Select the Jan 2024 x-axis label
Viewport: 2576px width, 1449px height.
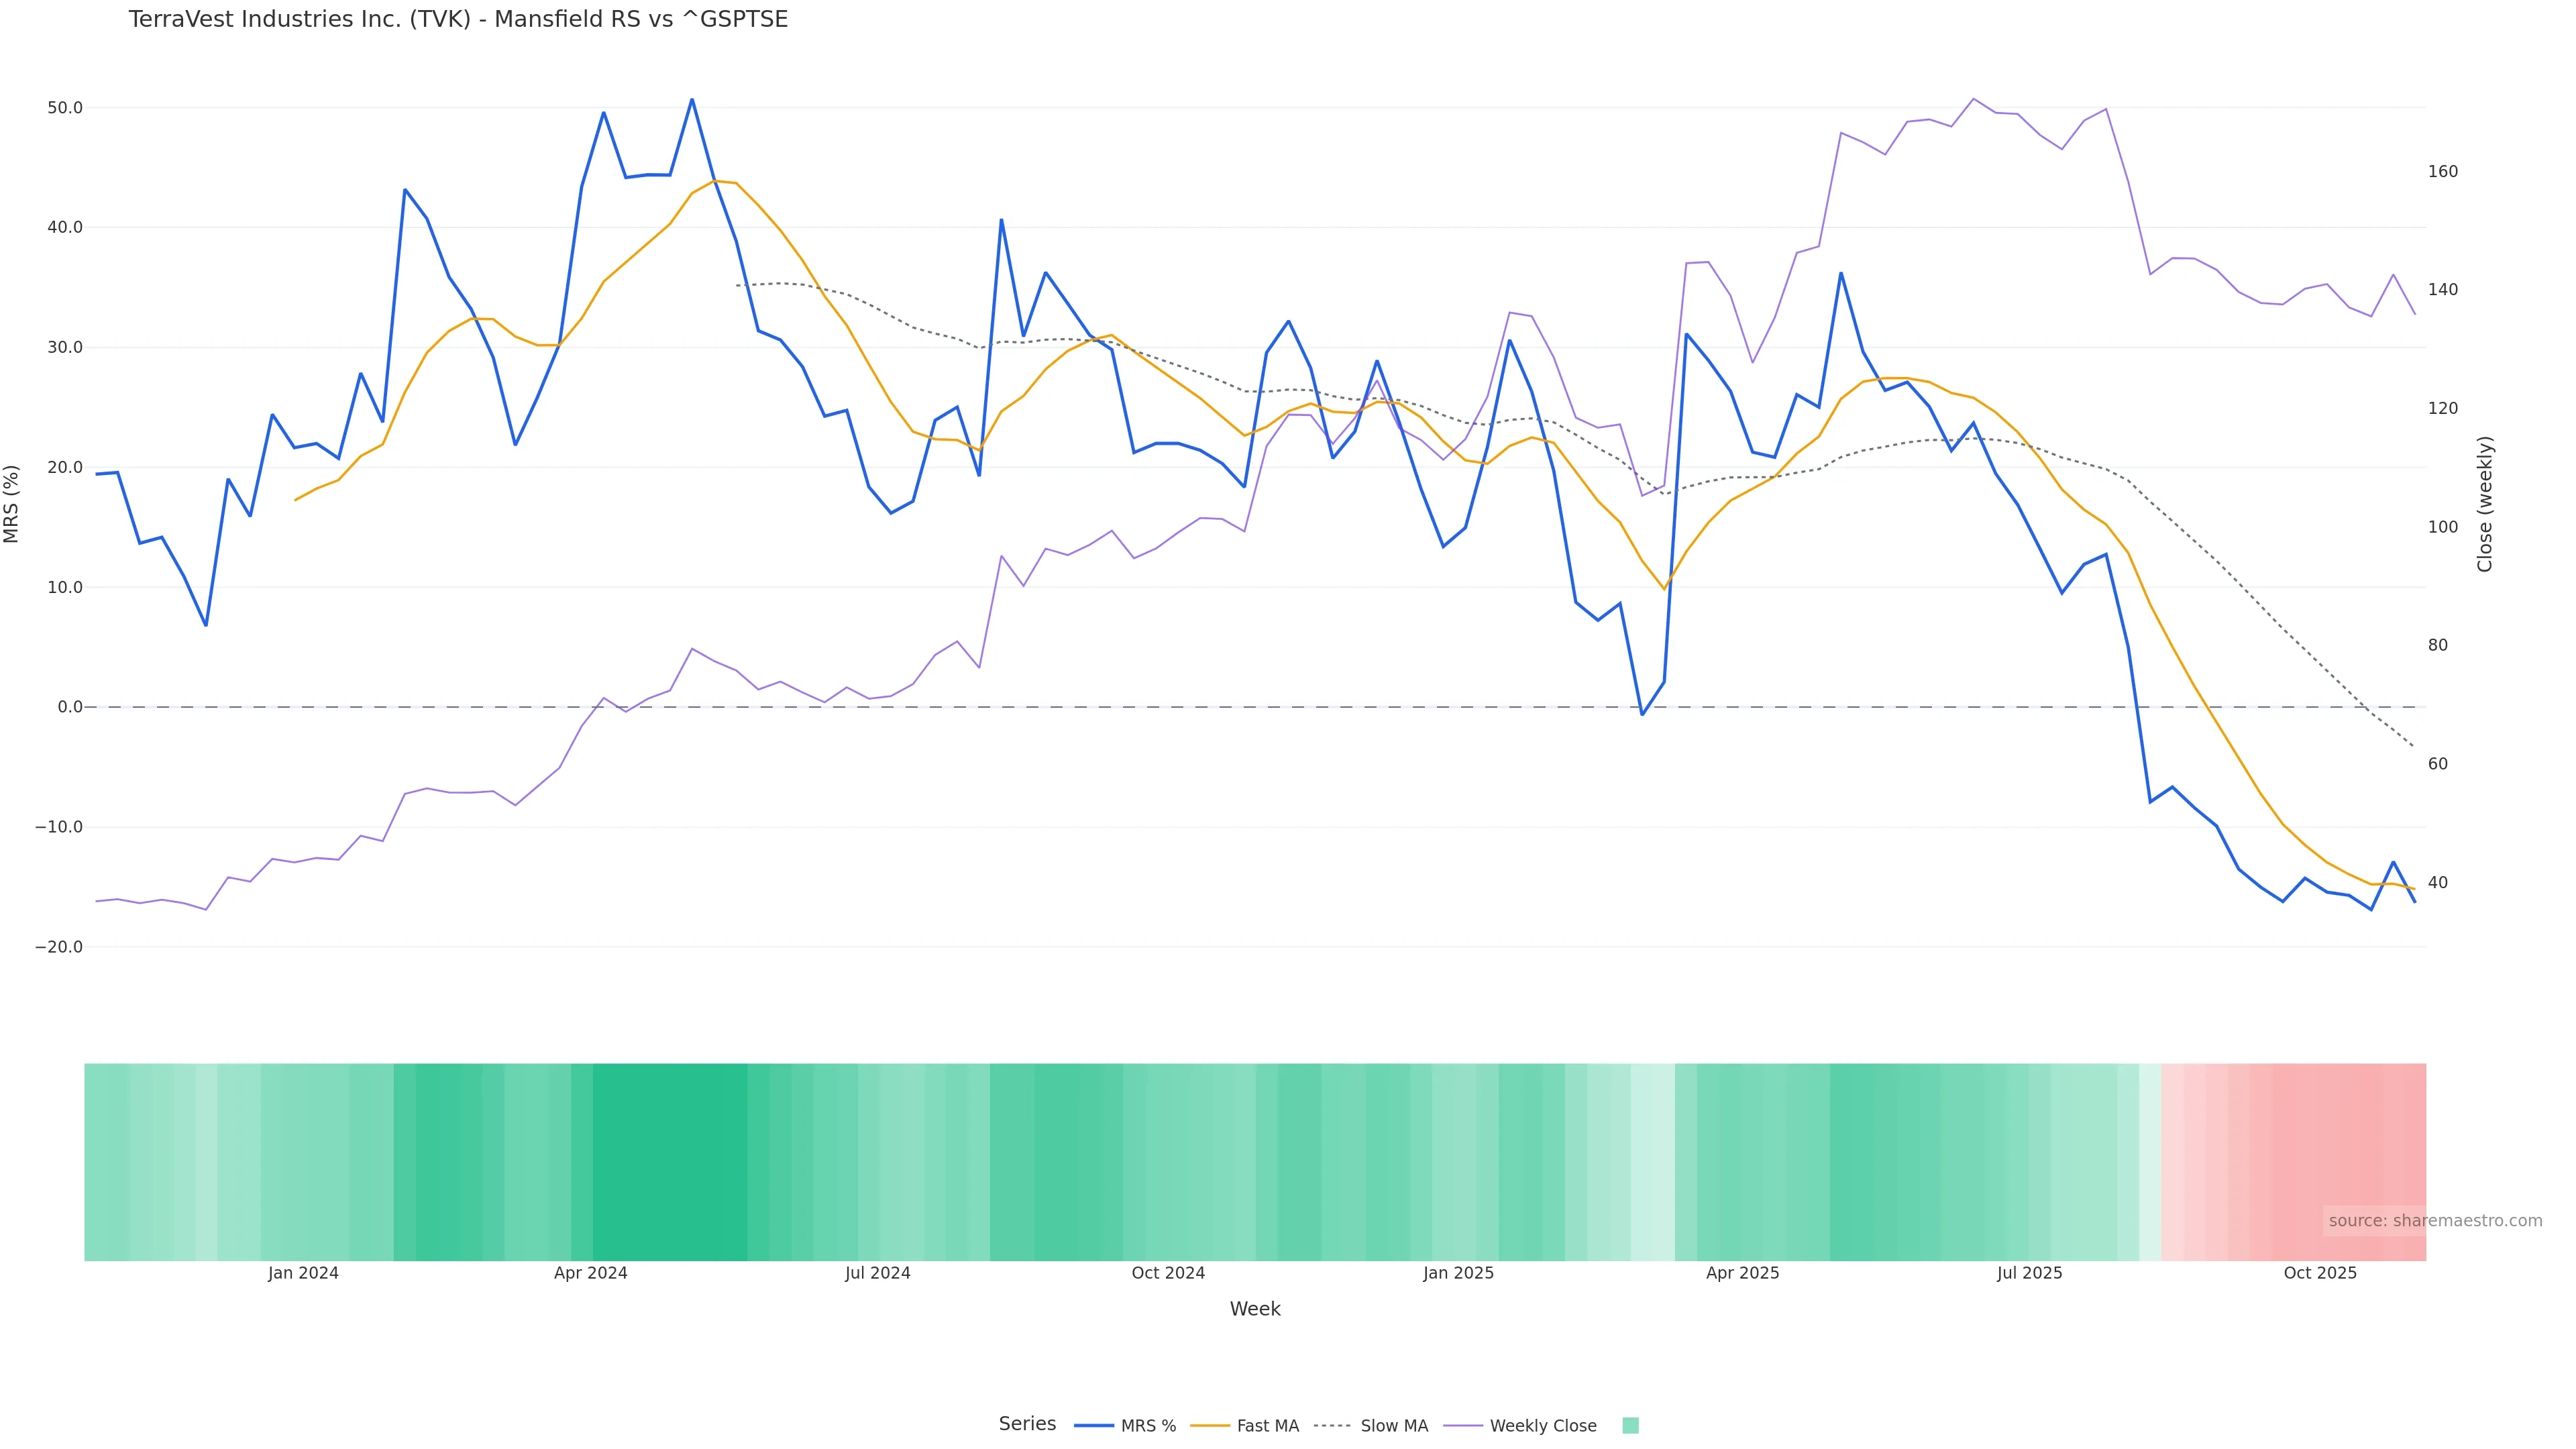point(303,1273)
